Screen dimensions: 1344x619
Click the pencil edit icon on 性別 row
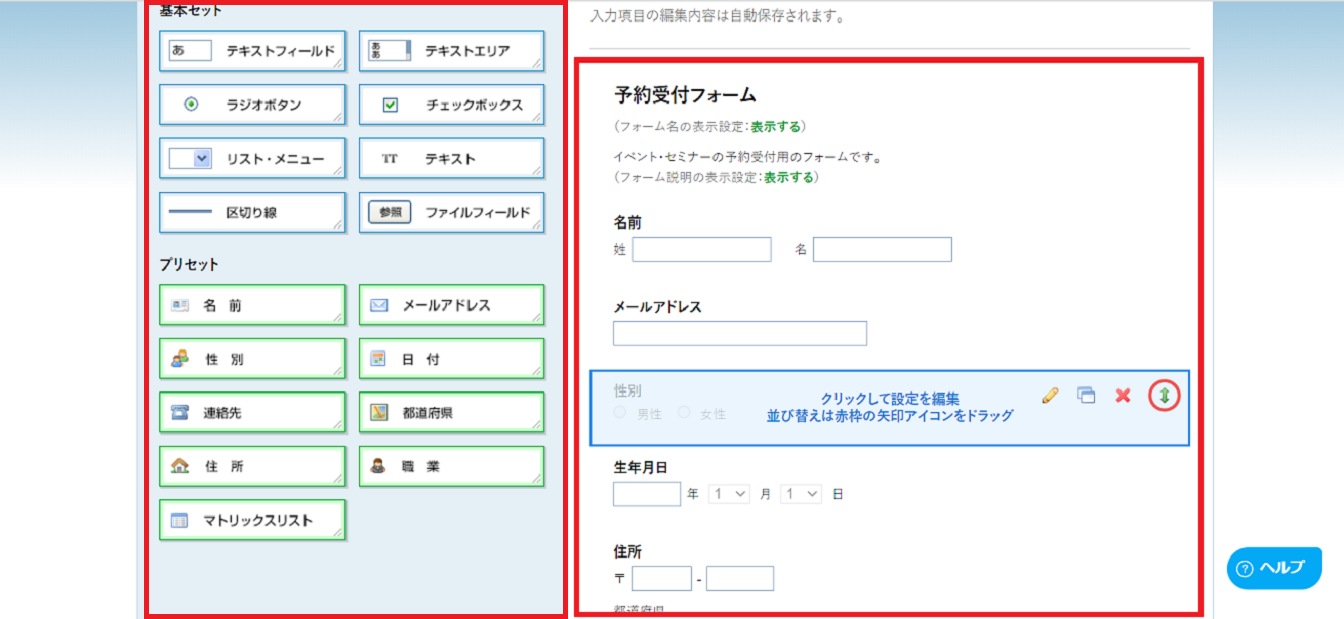coord(1049,395)
